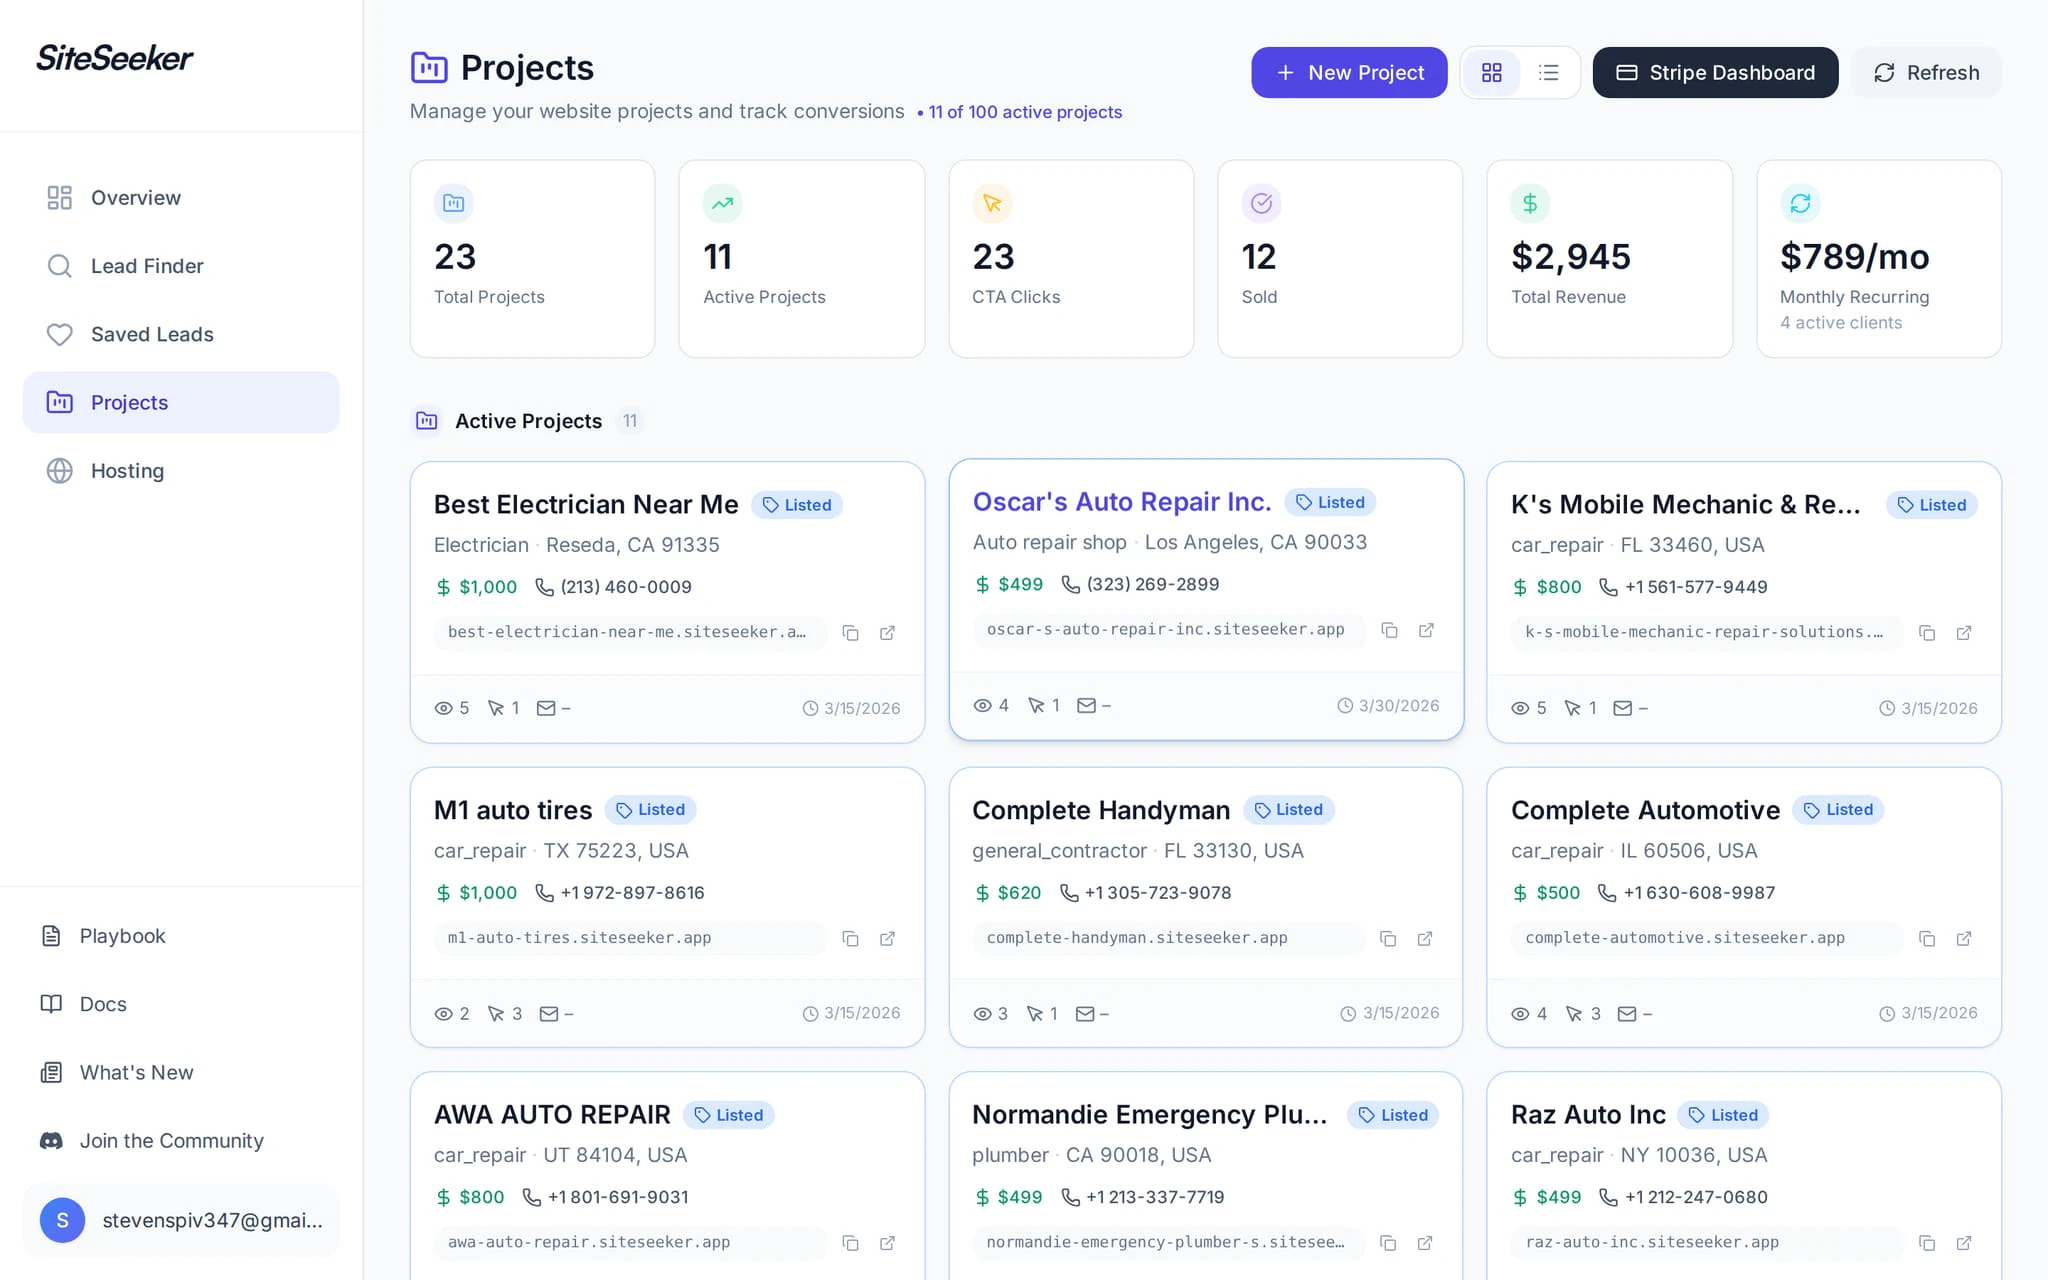Open normandie-emergency-plumber site in new tab
2048x1280 pixels.
1425,1243
